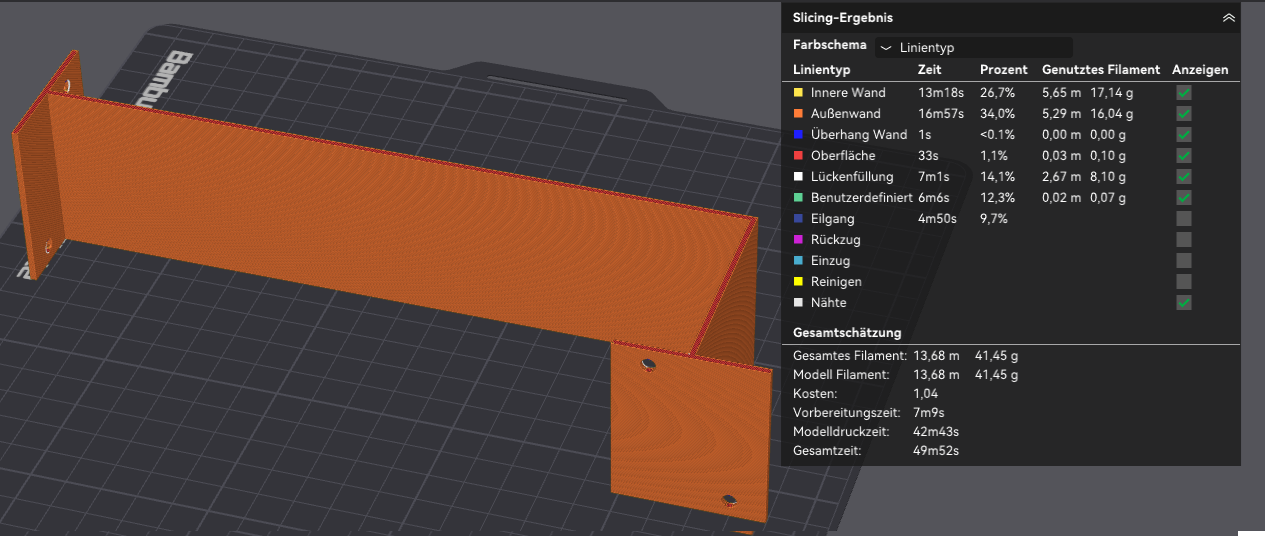Image resolution: width=1265 pixels, height=536 pixels.
Task: Click the Gesamtes Filament 13,68 m value
Action: (x=936, y=356)
